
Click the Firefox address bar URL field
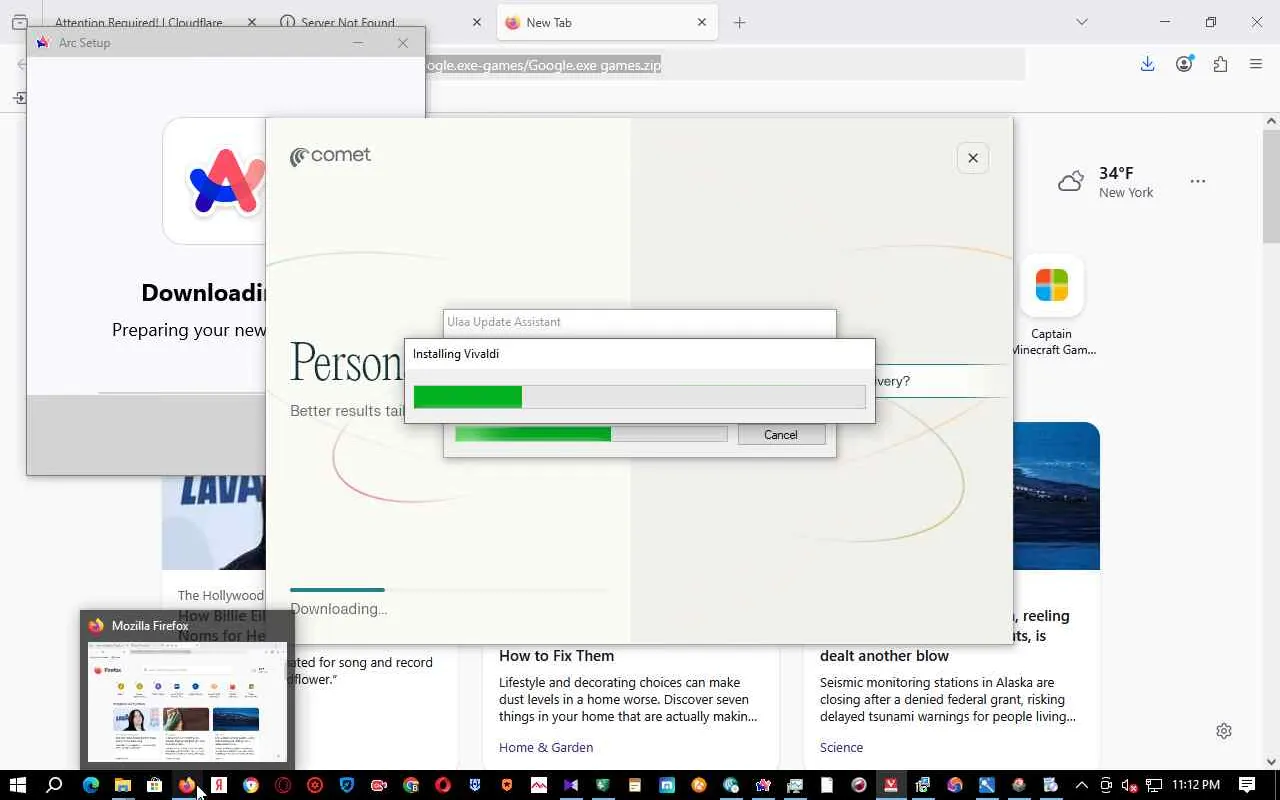(x=725, y=65)
